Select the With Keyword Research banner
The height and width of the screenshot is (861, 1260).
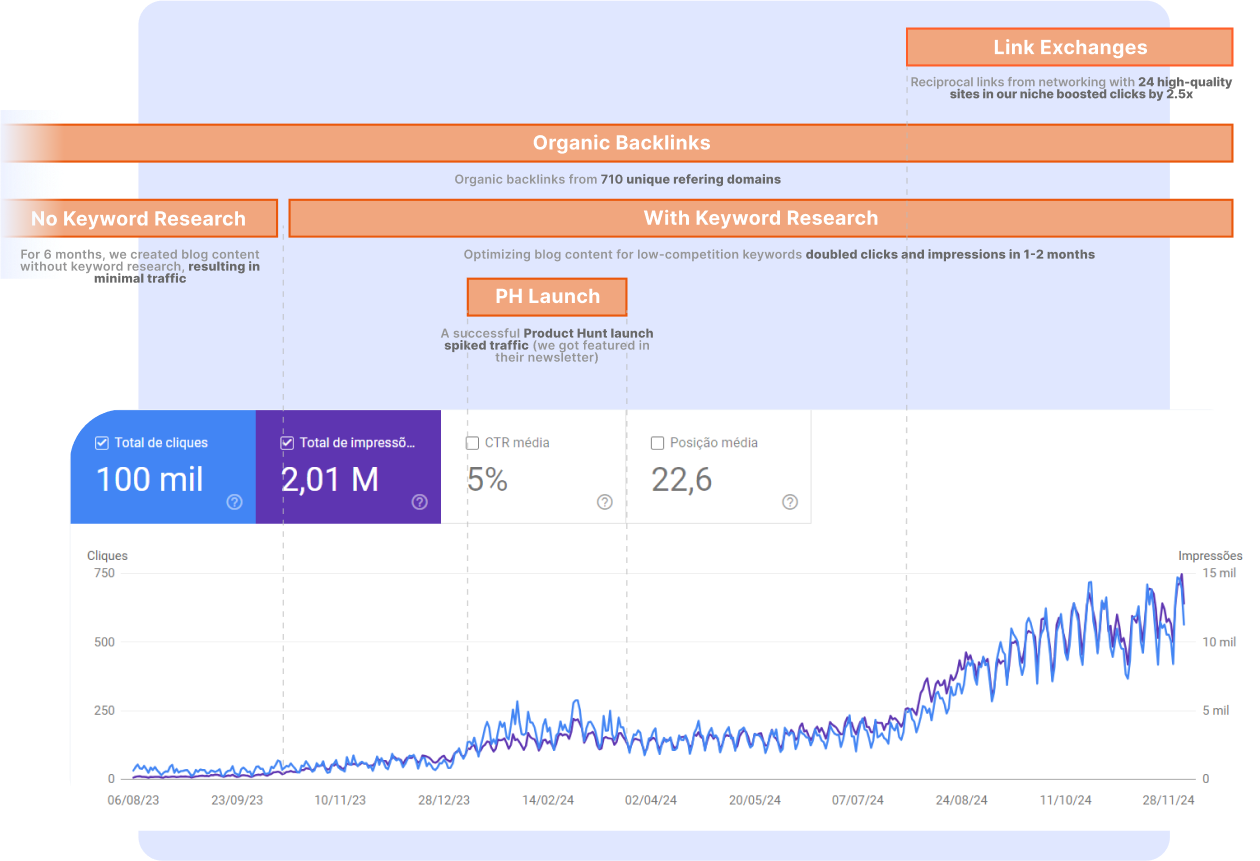(x=760, y=218)
